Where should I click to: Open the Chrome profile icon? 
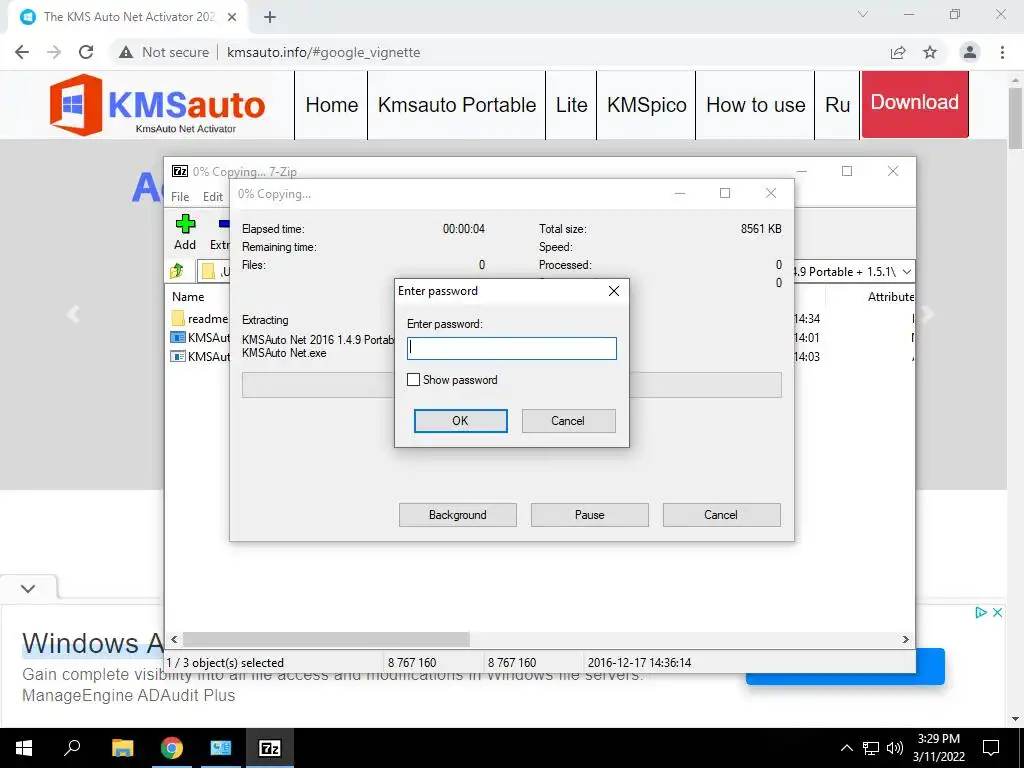(970, 52)
